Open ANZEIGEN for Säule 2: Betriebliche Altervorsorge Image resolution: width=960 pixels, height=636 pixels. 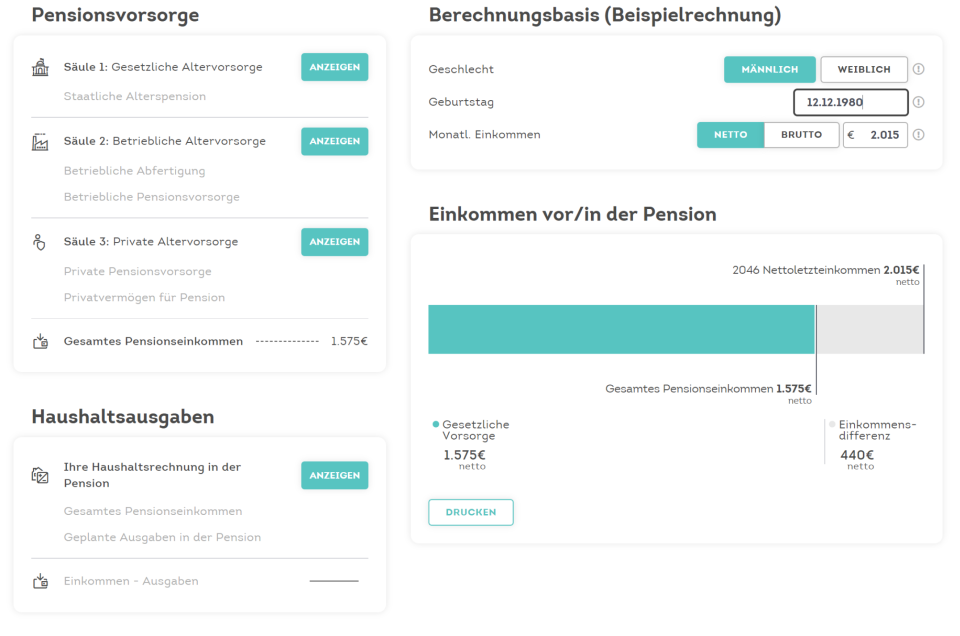(334, 141)
